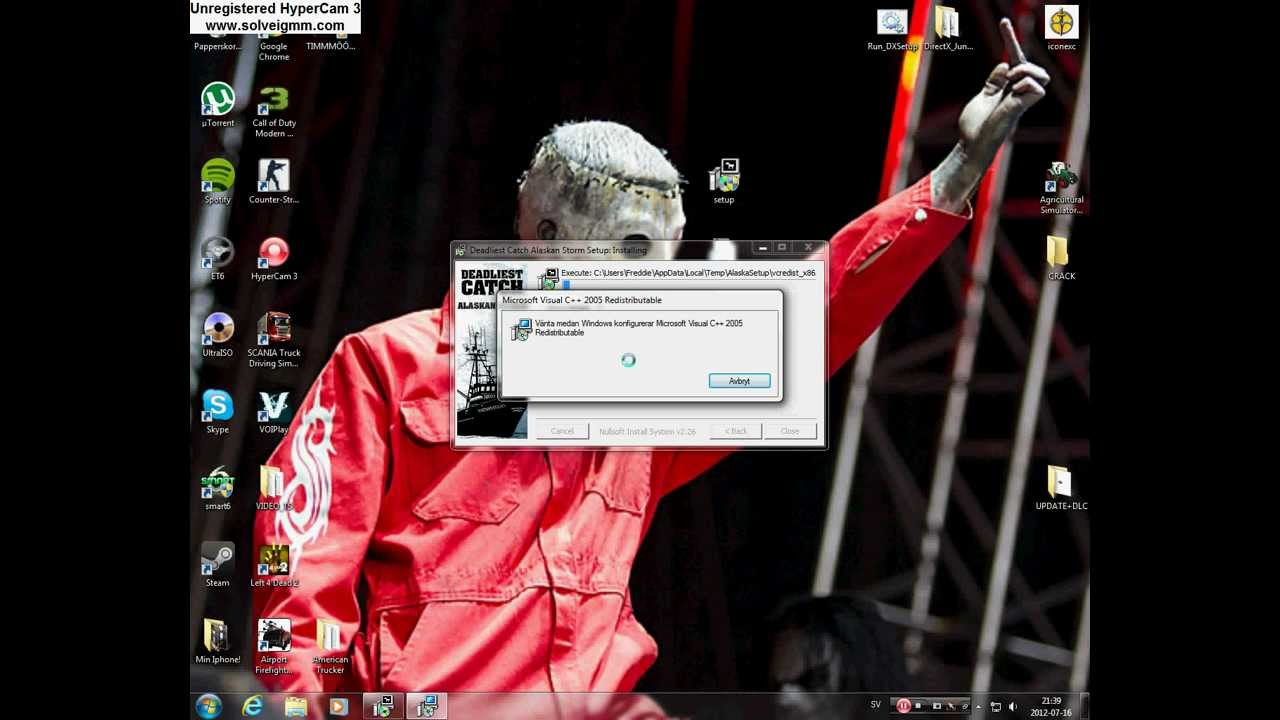Select the Left 4 Dead 2 icon

click(x=274, y=566)
